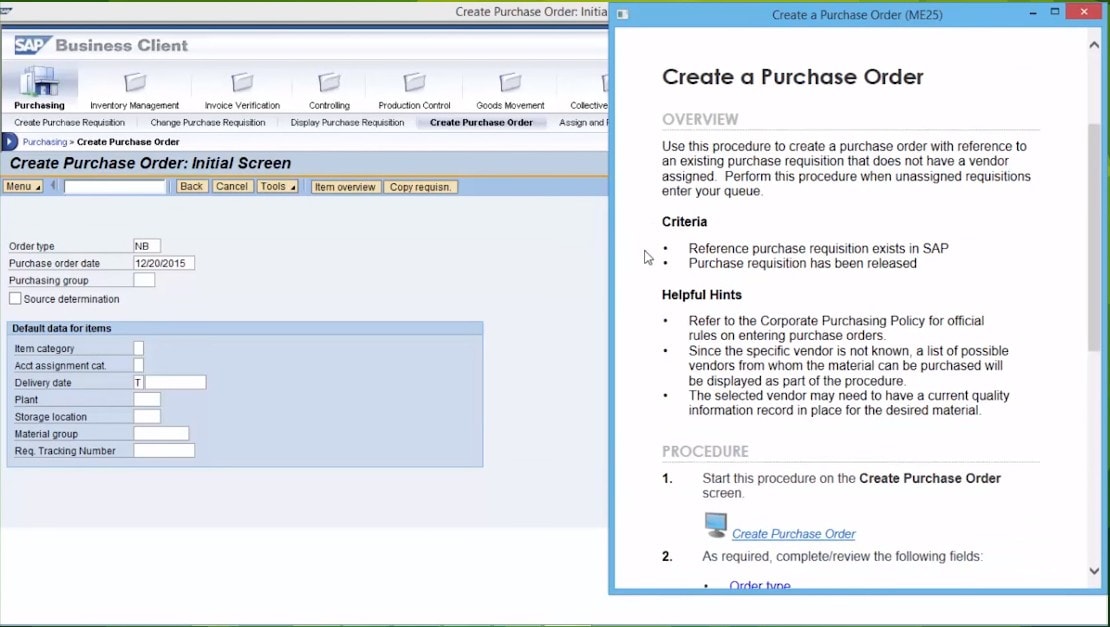Click the blue breadcrumb arrow icon

coord(10,142)
